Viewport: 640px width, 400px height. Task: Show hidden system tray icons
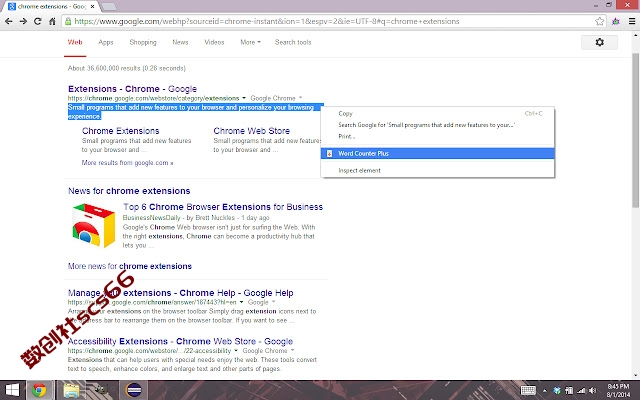[544, 391]
